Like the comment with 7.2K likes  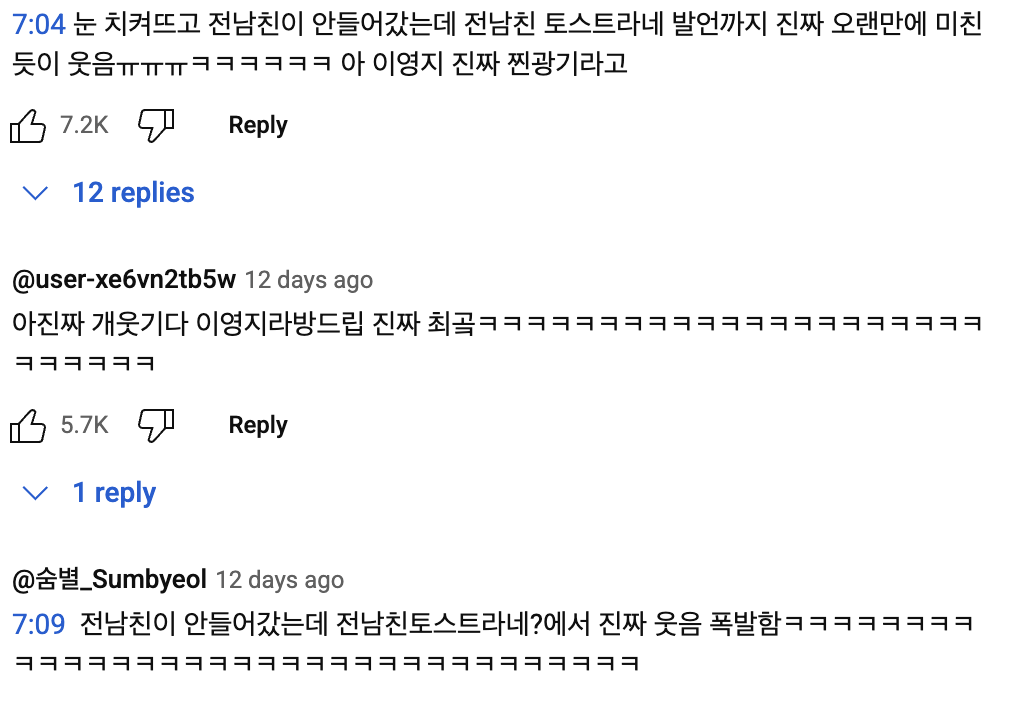click(x=28, y=126)
